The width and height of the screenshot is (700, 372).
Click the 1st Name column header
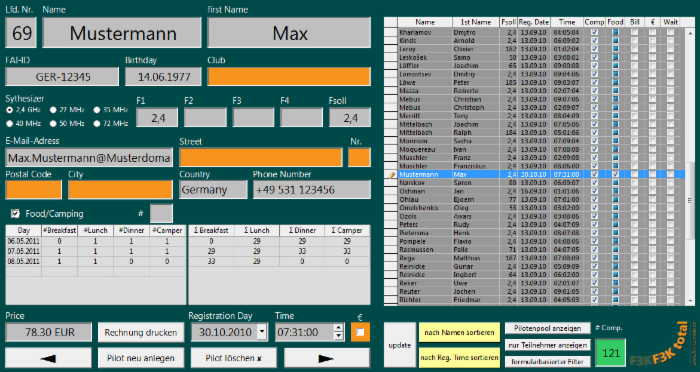pos(476,22)
